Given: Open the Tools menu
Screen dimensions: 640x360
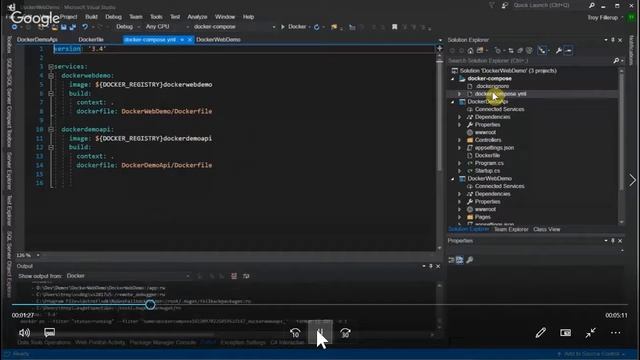Looking at the screenshot, I should coord(156,17).
